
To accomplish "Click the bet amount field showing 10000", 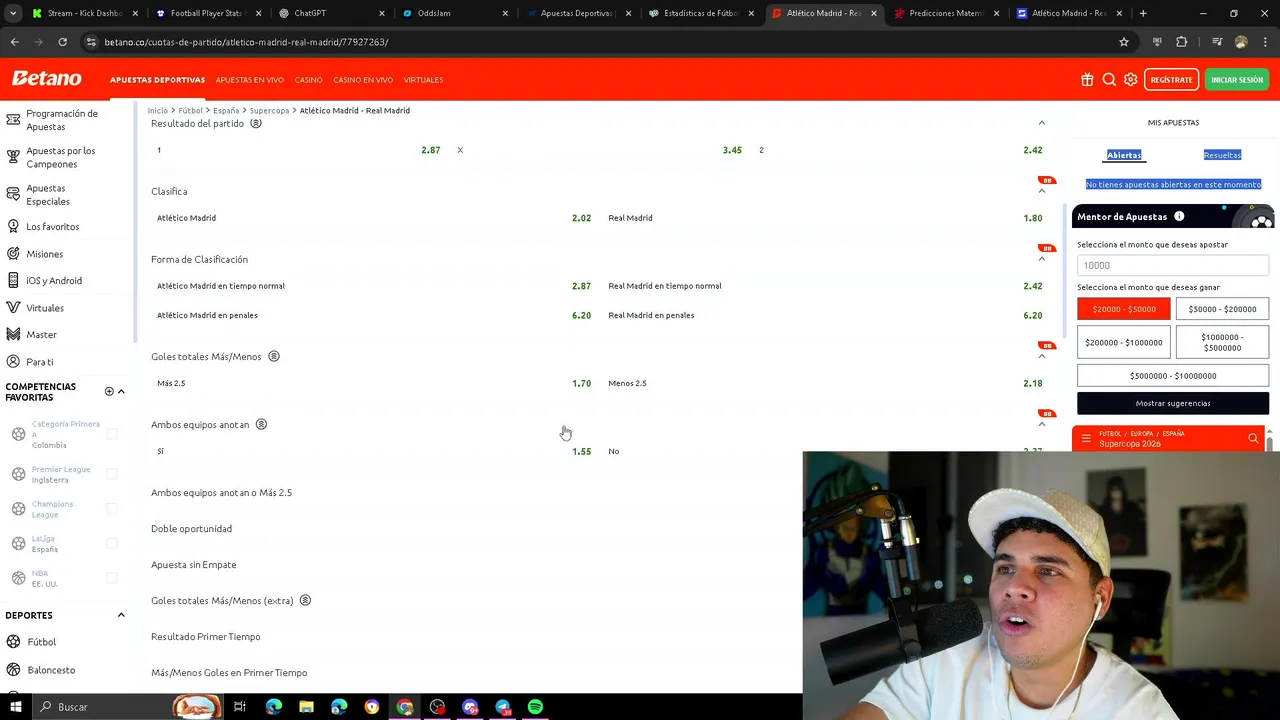I will [x=1173, y=265].
